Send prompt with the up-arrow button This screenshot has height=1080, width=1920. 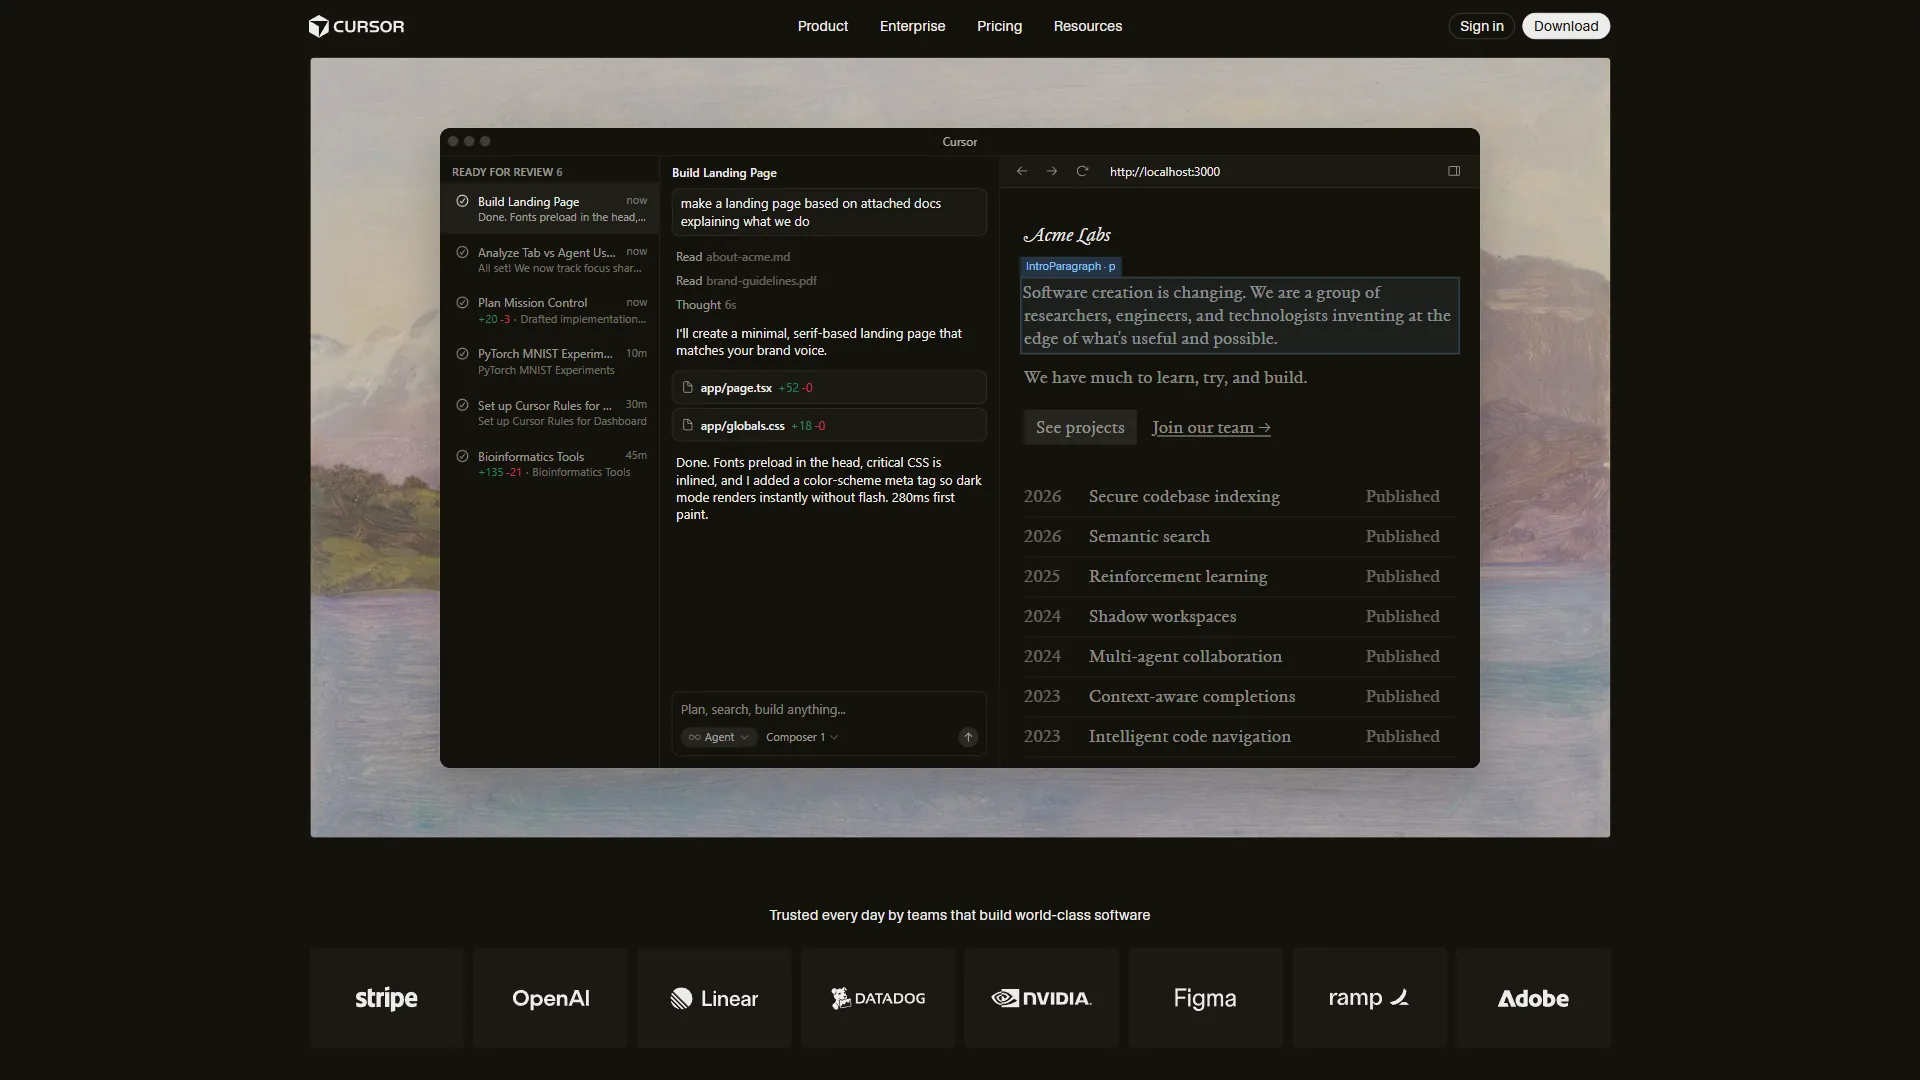968,737
